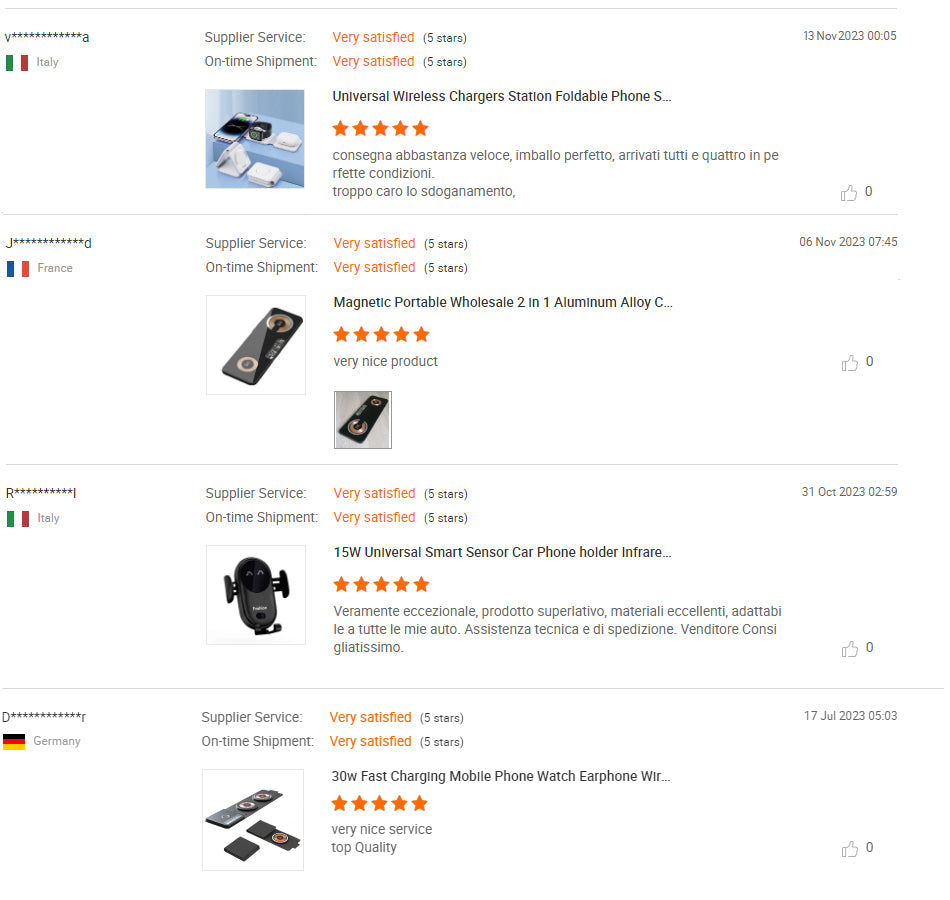Click the five-star rating on France review

(x=381, y=334)
